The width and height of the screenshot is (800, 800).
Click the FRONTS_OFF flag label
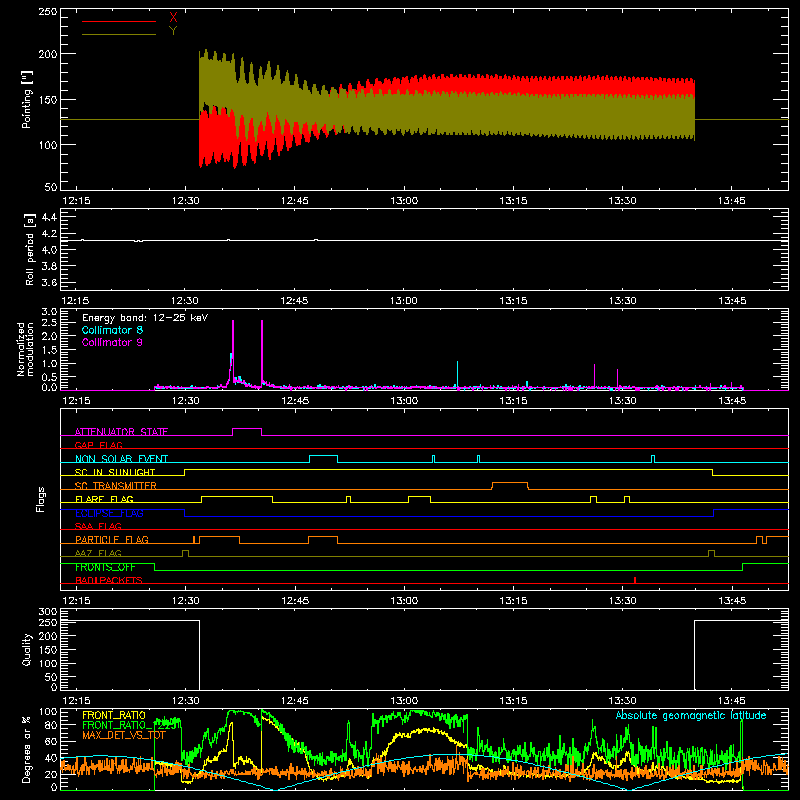point(105,567)
